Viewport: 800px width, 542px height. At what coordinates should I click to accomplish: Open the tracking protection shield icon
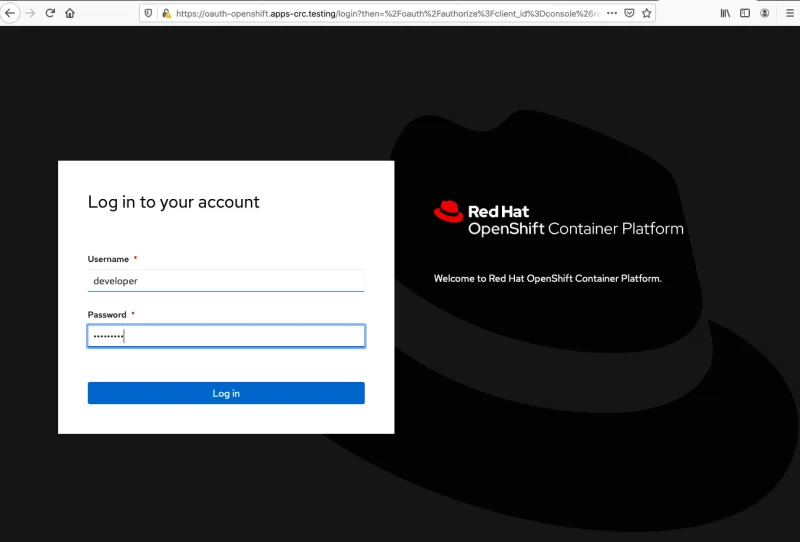click(149, 13)
